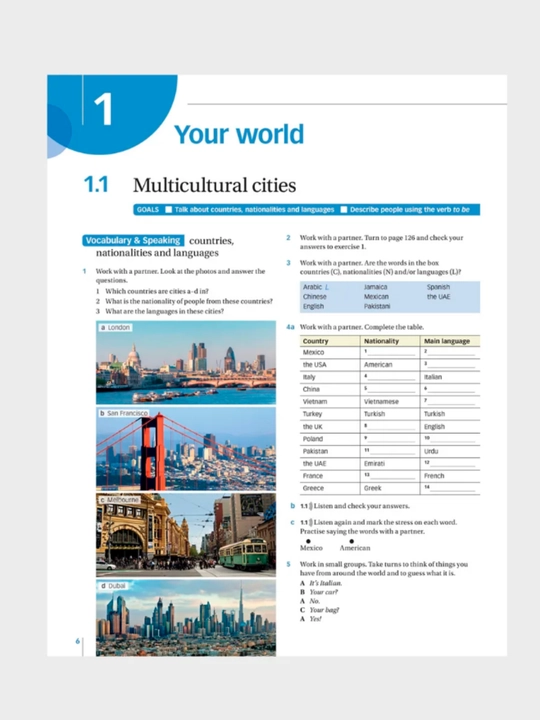Click the Country column header
Screen dimensions: 540x720
pos(316,341)
